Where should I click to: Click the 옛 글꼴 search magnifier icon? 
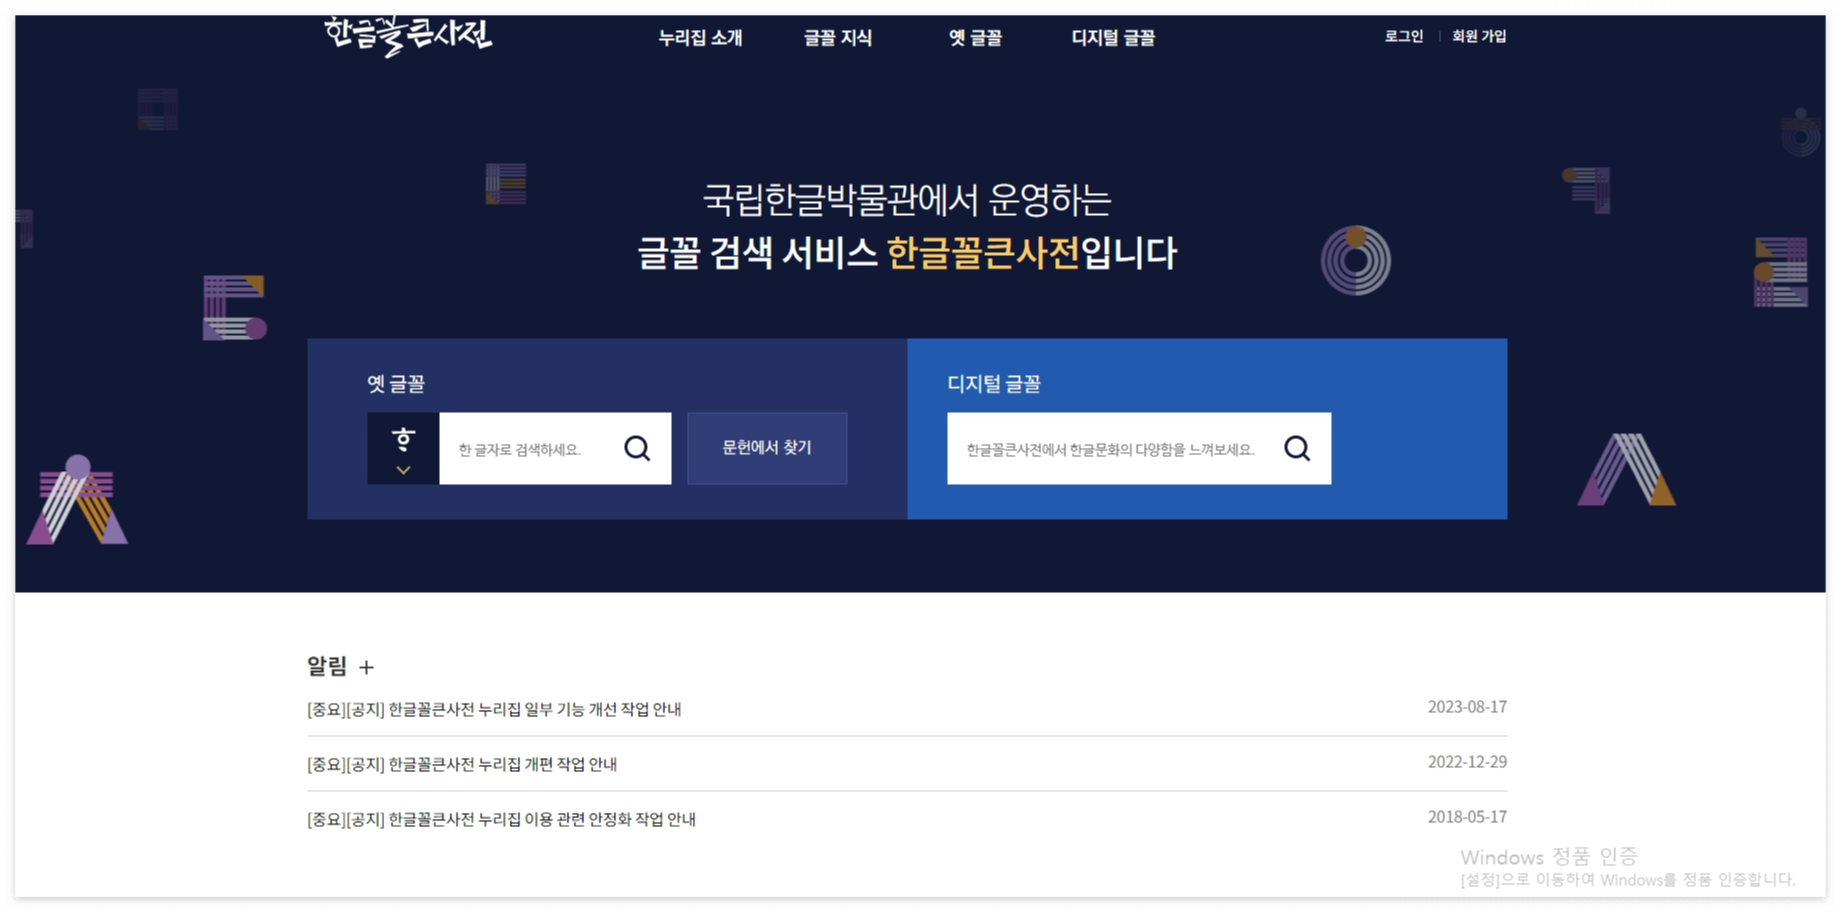[x=637, y=449]
